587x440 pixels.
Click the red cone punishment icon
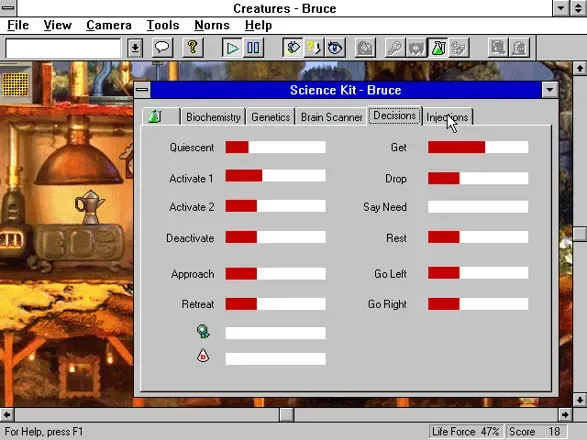click(203, 355)
